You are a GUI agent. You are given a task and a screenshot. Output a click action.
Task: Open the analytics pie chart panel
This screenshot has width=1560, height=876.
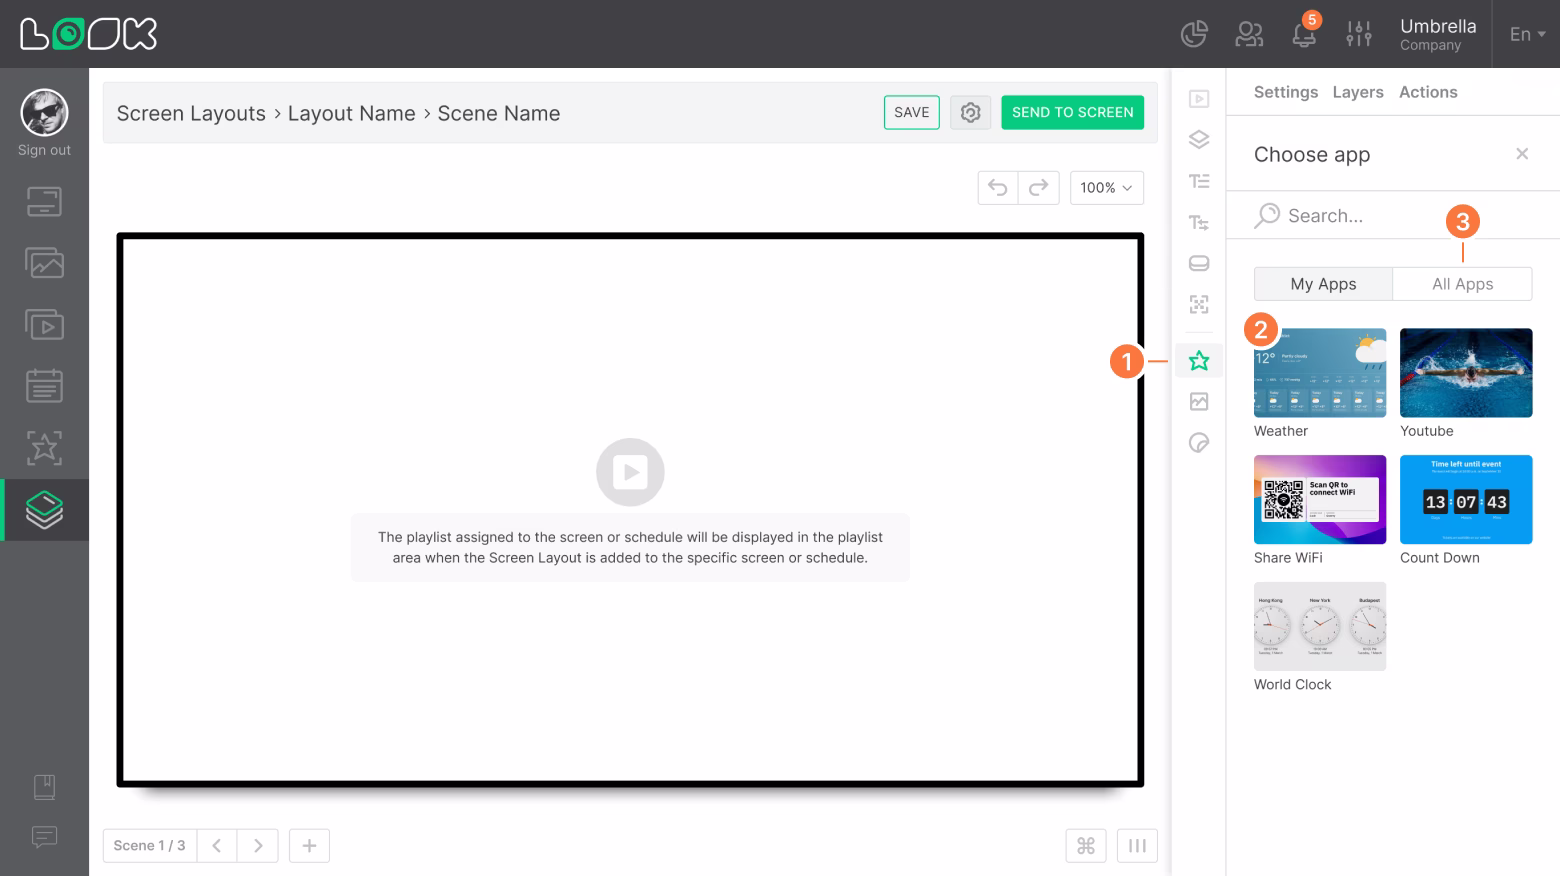1193,33
